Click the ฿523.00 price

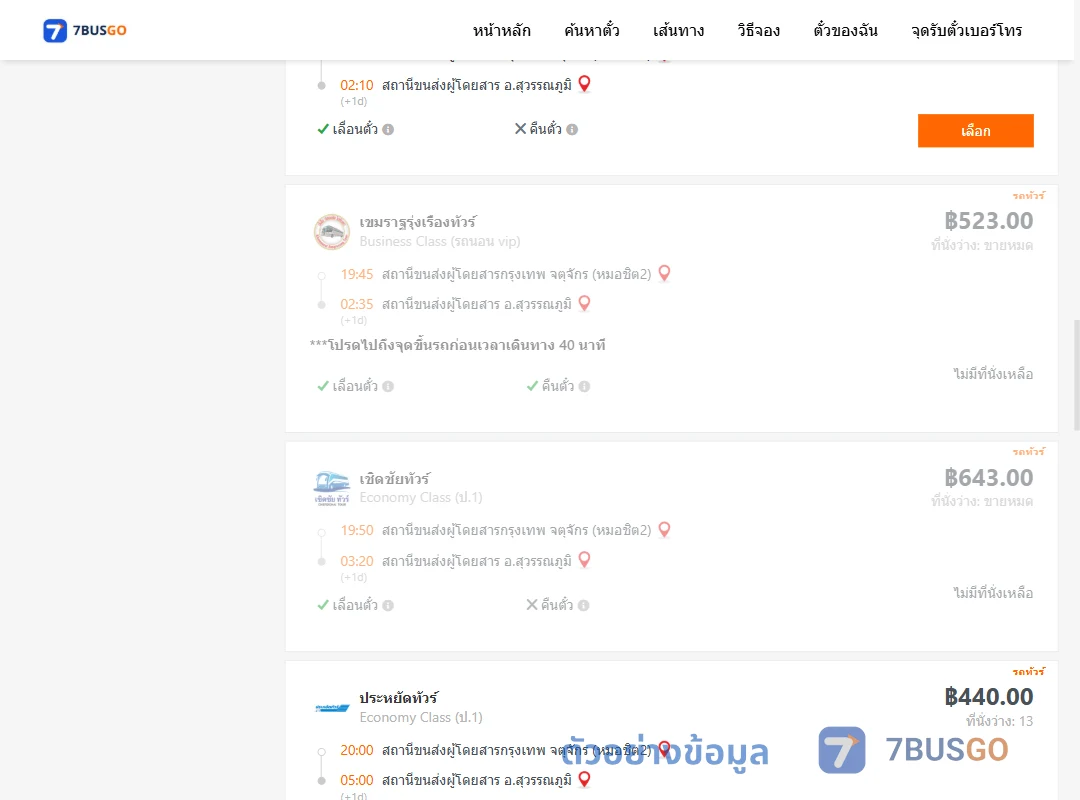(x=988, y=220)
